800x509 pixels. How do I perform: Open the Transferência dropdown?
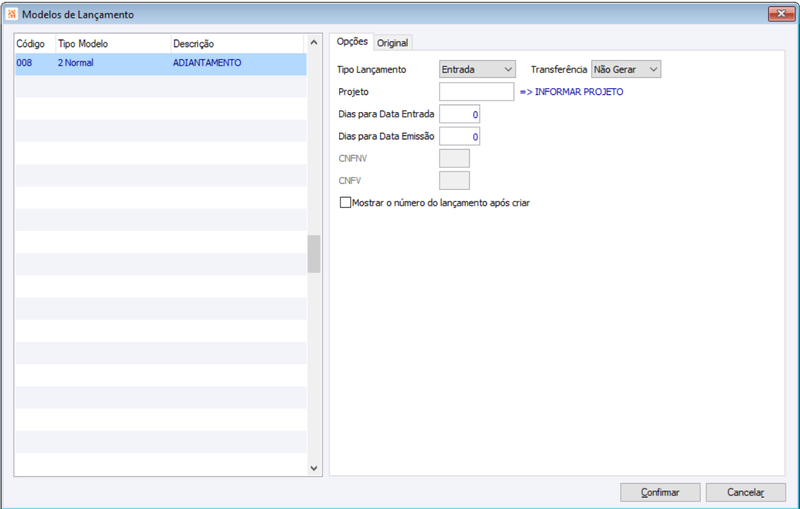click(626, 69)
